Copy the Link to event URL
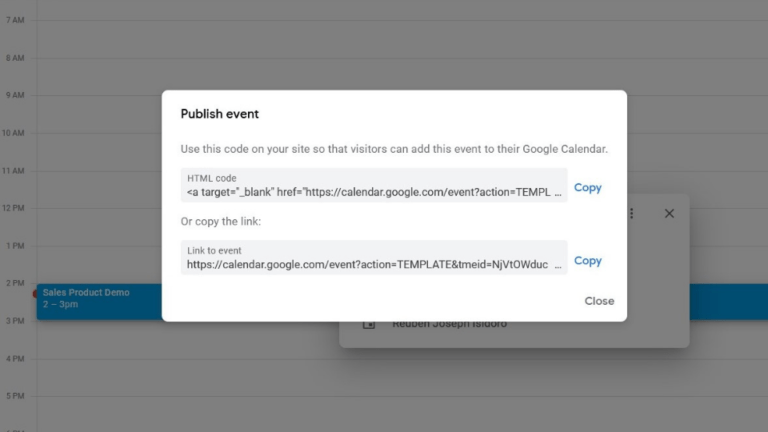The width and height of the screenshot is (768, 432). 587,261
